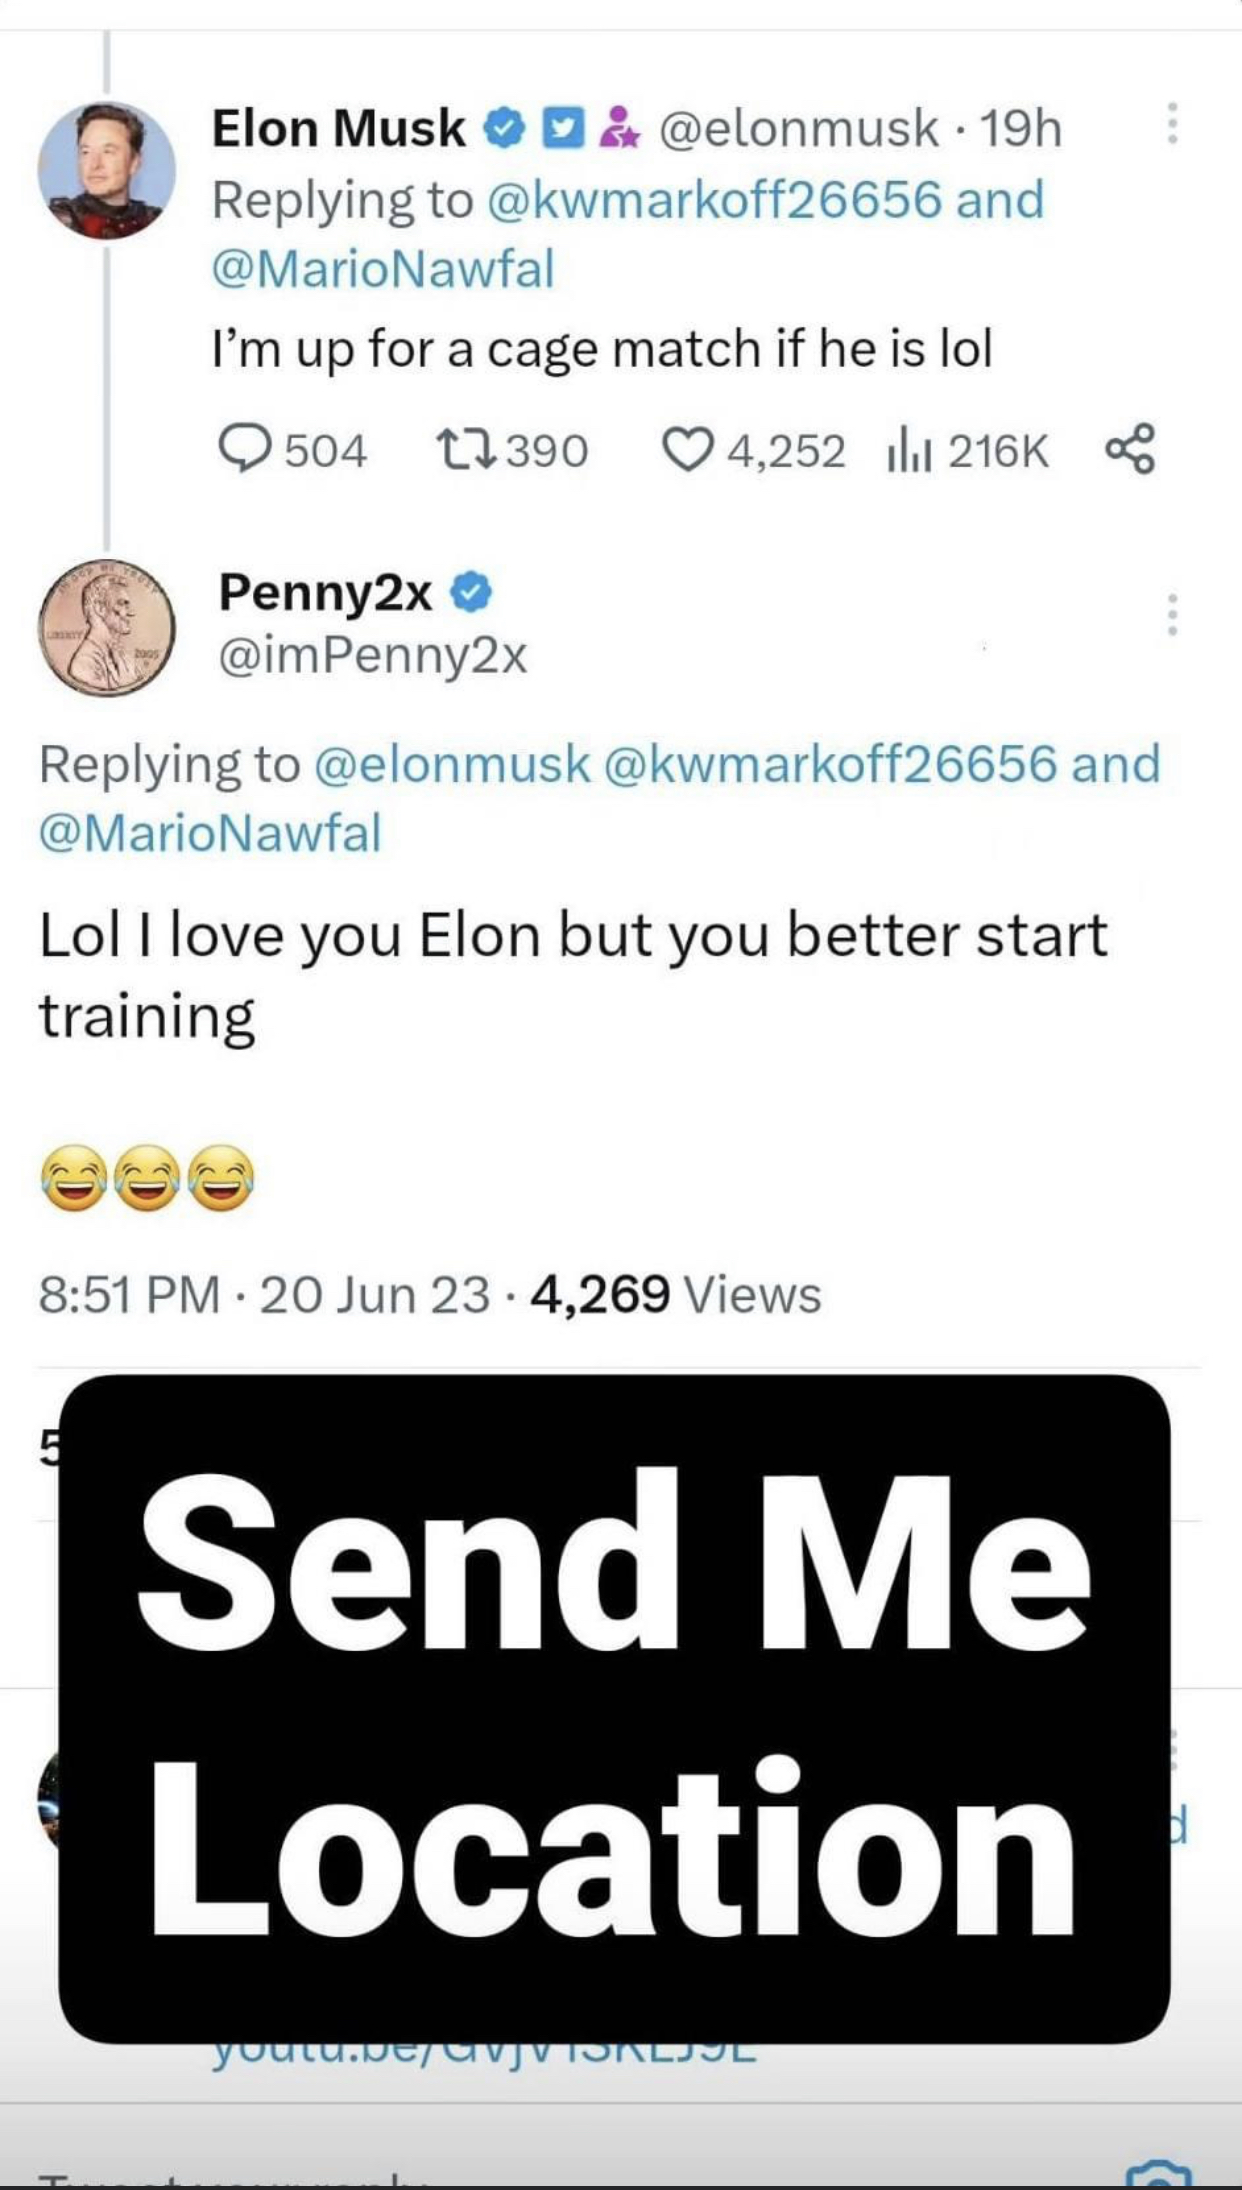Click Elon Musk's blue verified badge
This screenshot has width=1242, height=2190.
[505, 129]
